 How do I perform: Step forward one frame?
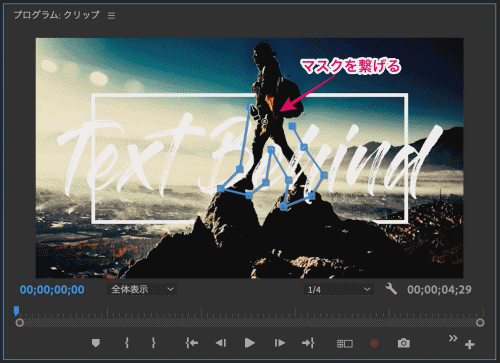coord(279,343)
